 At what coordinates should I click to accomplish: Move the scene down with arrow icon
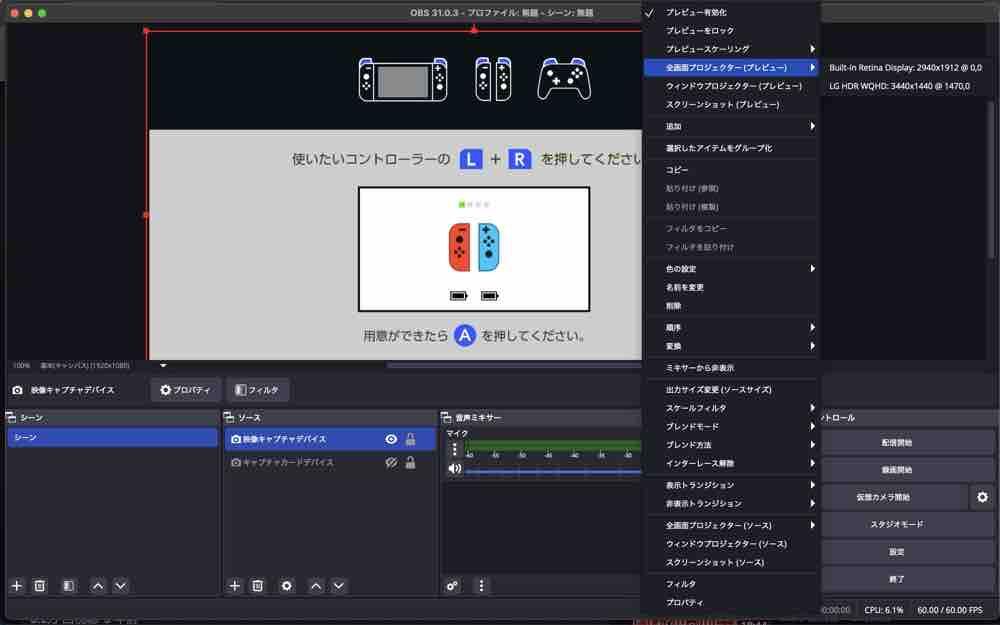click(x=121, y=585)
